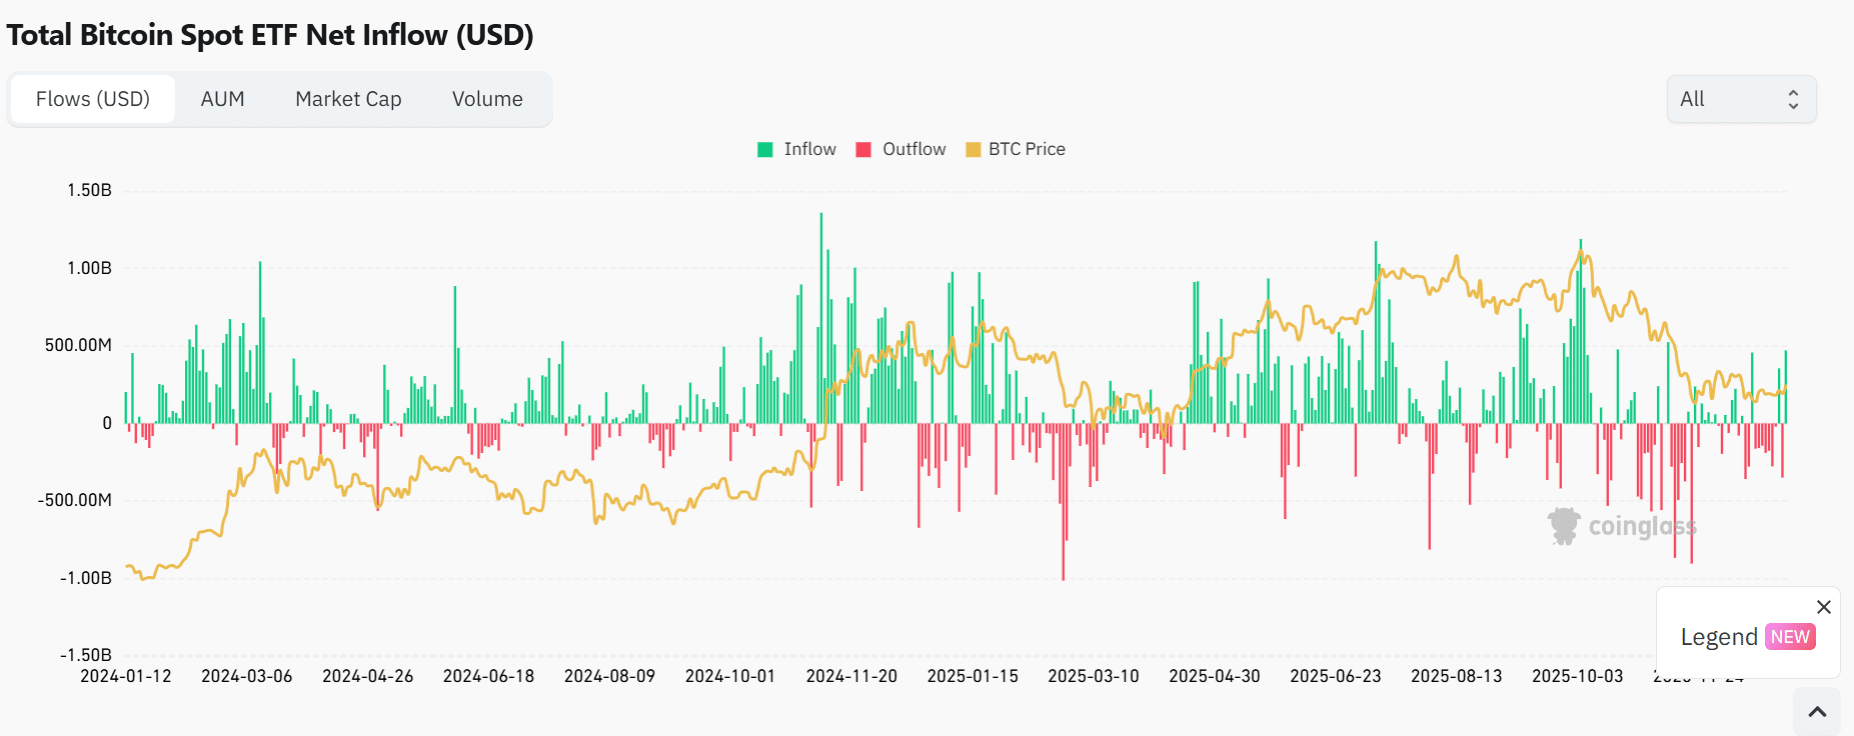Click the 2025-10-03 date label
Image resolution: width=1854 pixels, height=736 pixels.
pos(1578,676)
